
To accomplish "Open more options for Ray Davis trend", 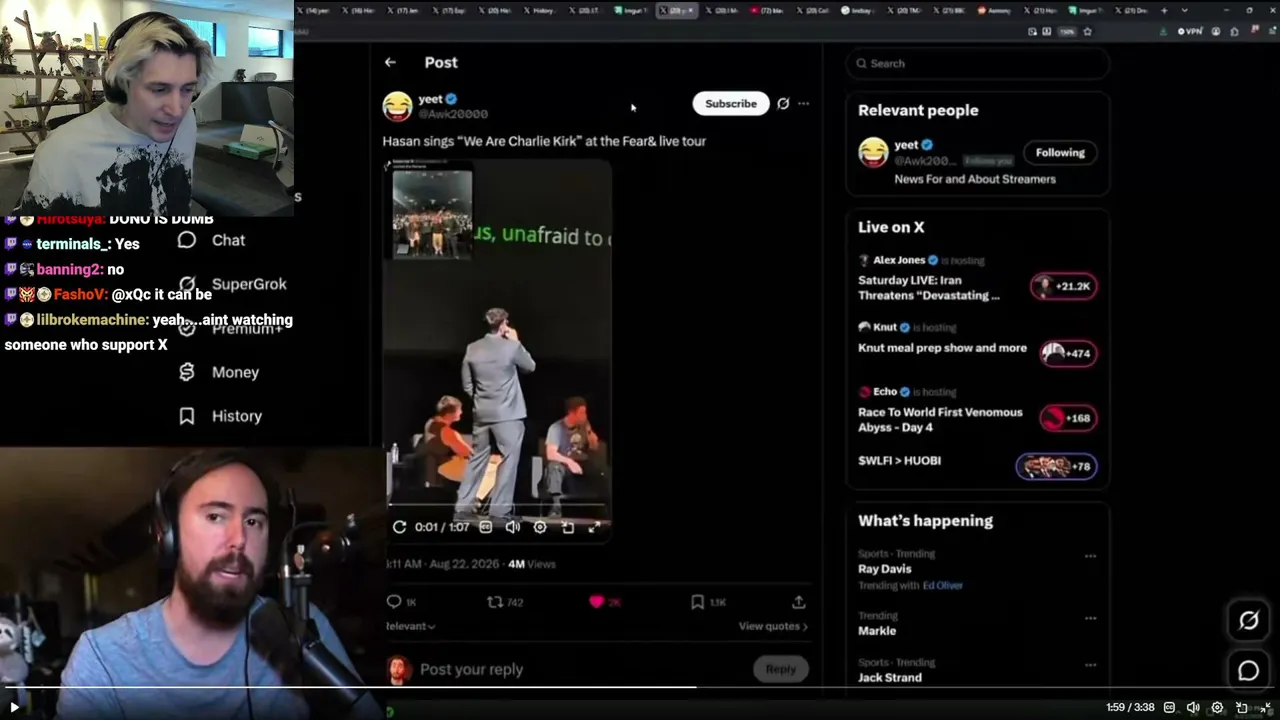I will tap(1090, 556).
